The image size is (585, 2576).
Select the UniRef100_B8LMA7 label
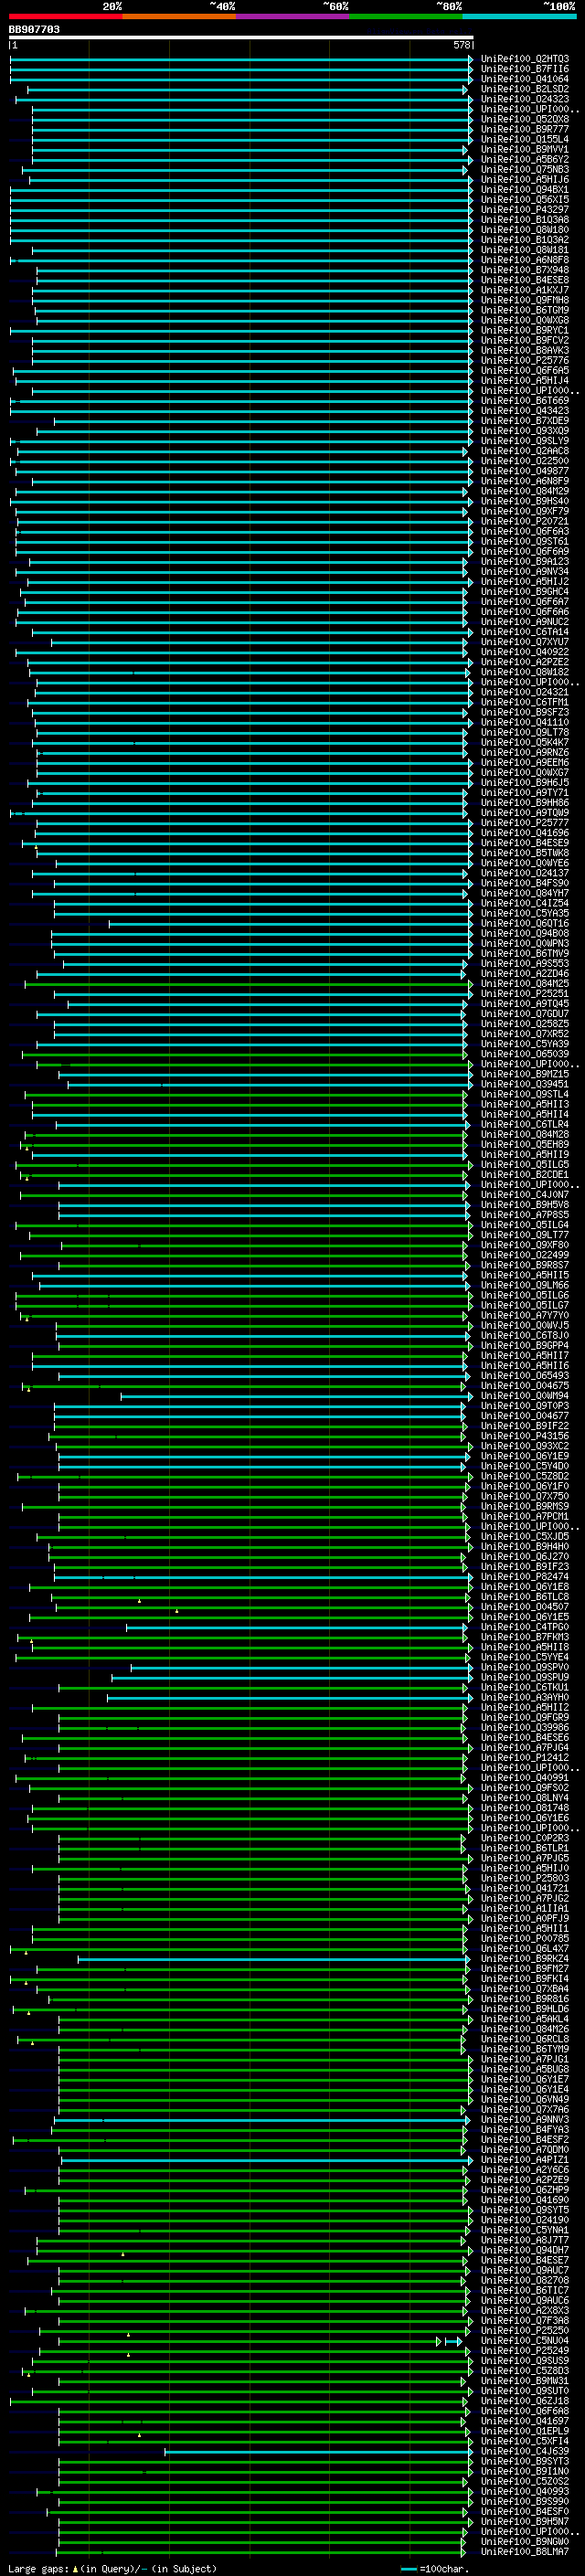coord(525,2552)
